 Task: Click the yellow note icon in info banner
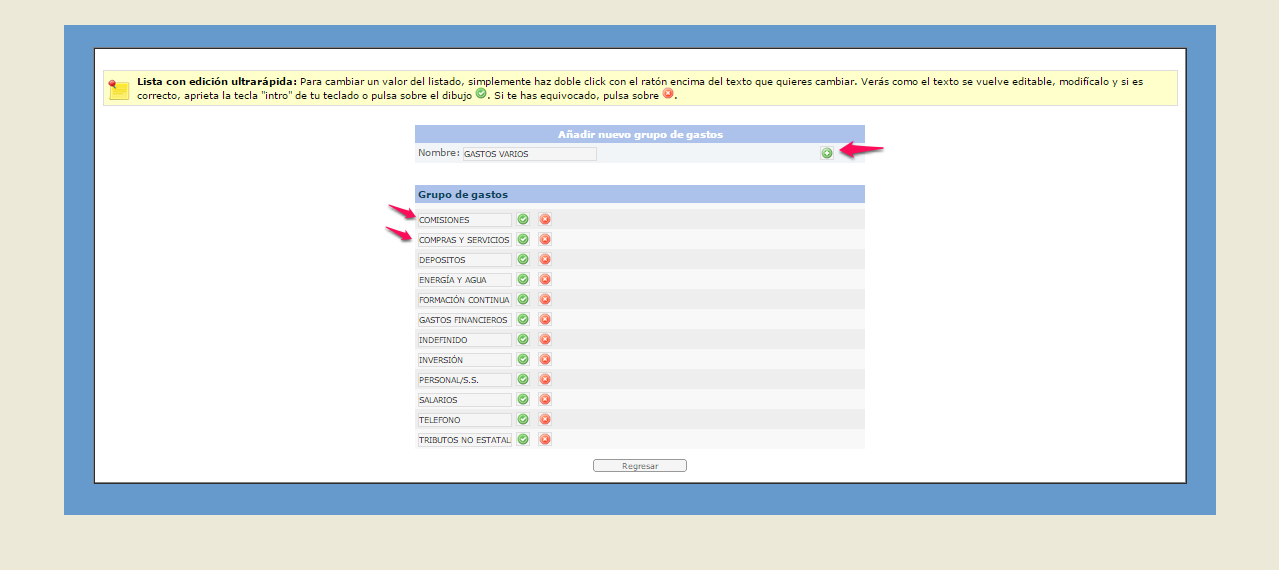[x=119, y=88]
